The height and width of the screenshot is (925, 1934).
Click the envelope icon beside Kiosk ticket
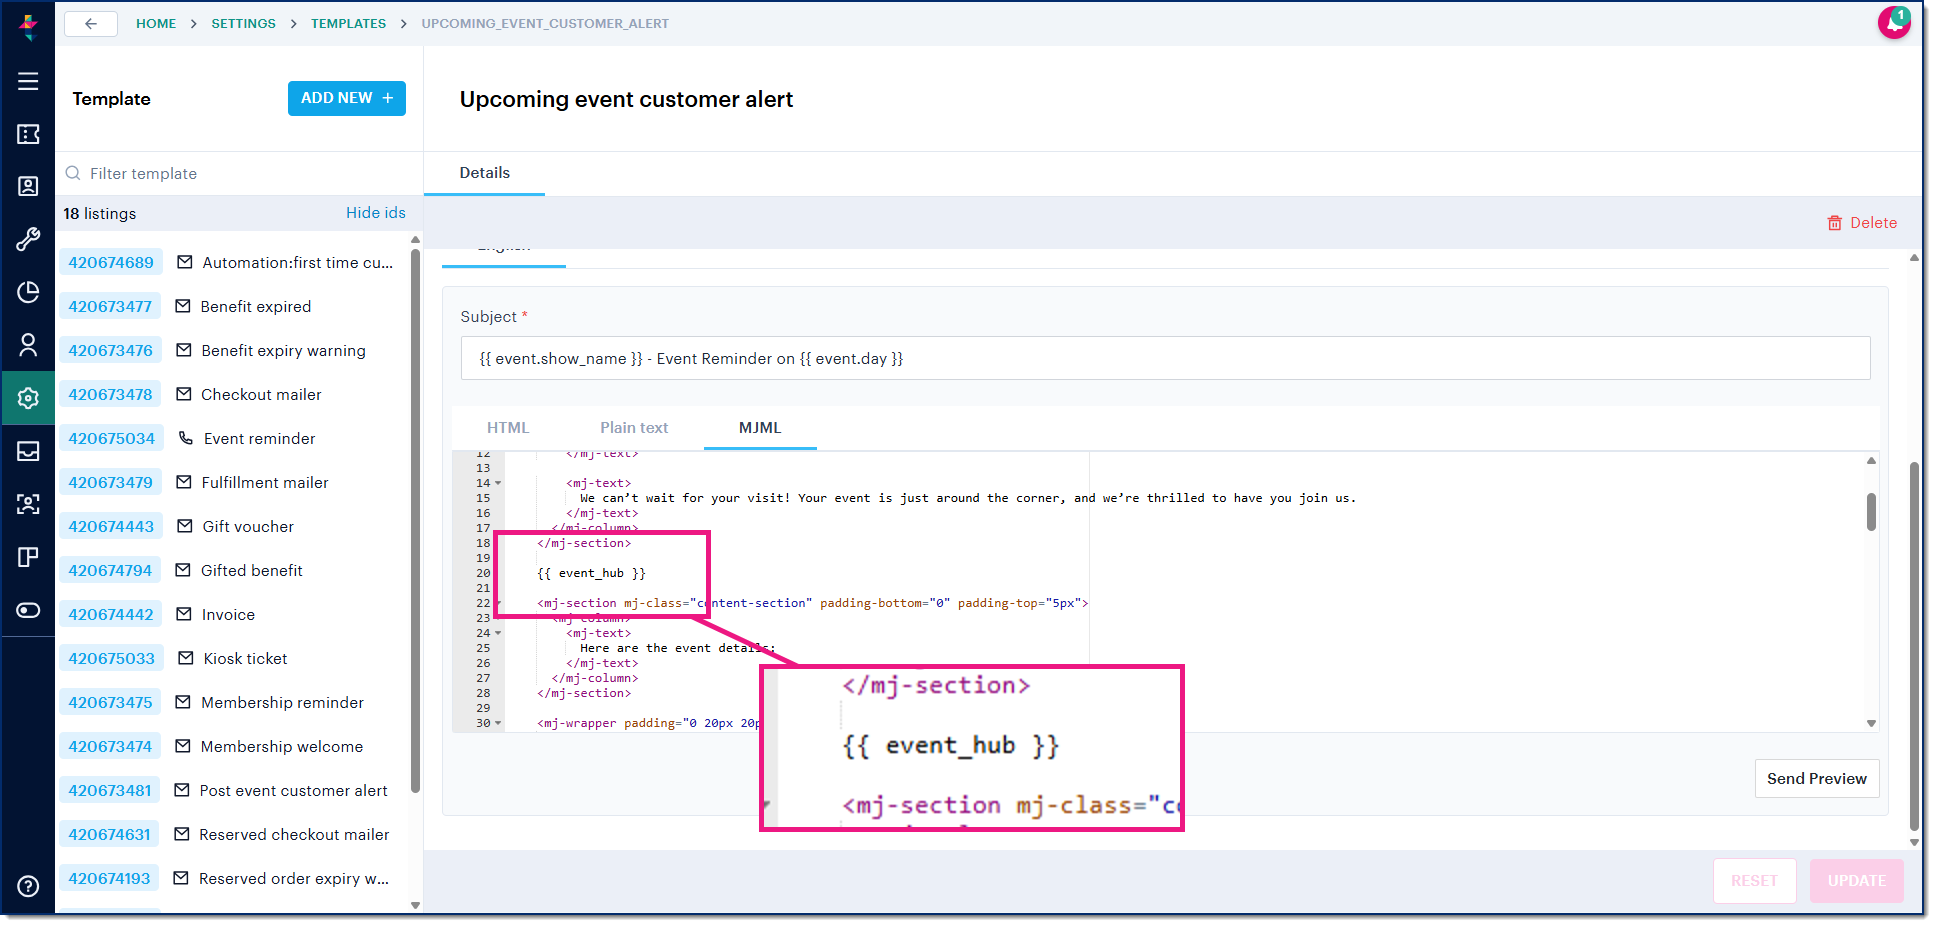pyautogui.click(x=186, y=658)
